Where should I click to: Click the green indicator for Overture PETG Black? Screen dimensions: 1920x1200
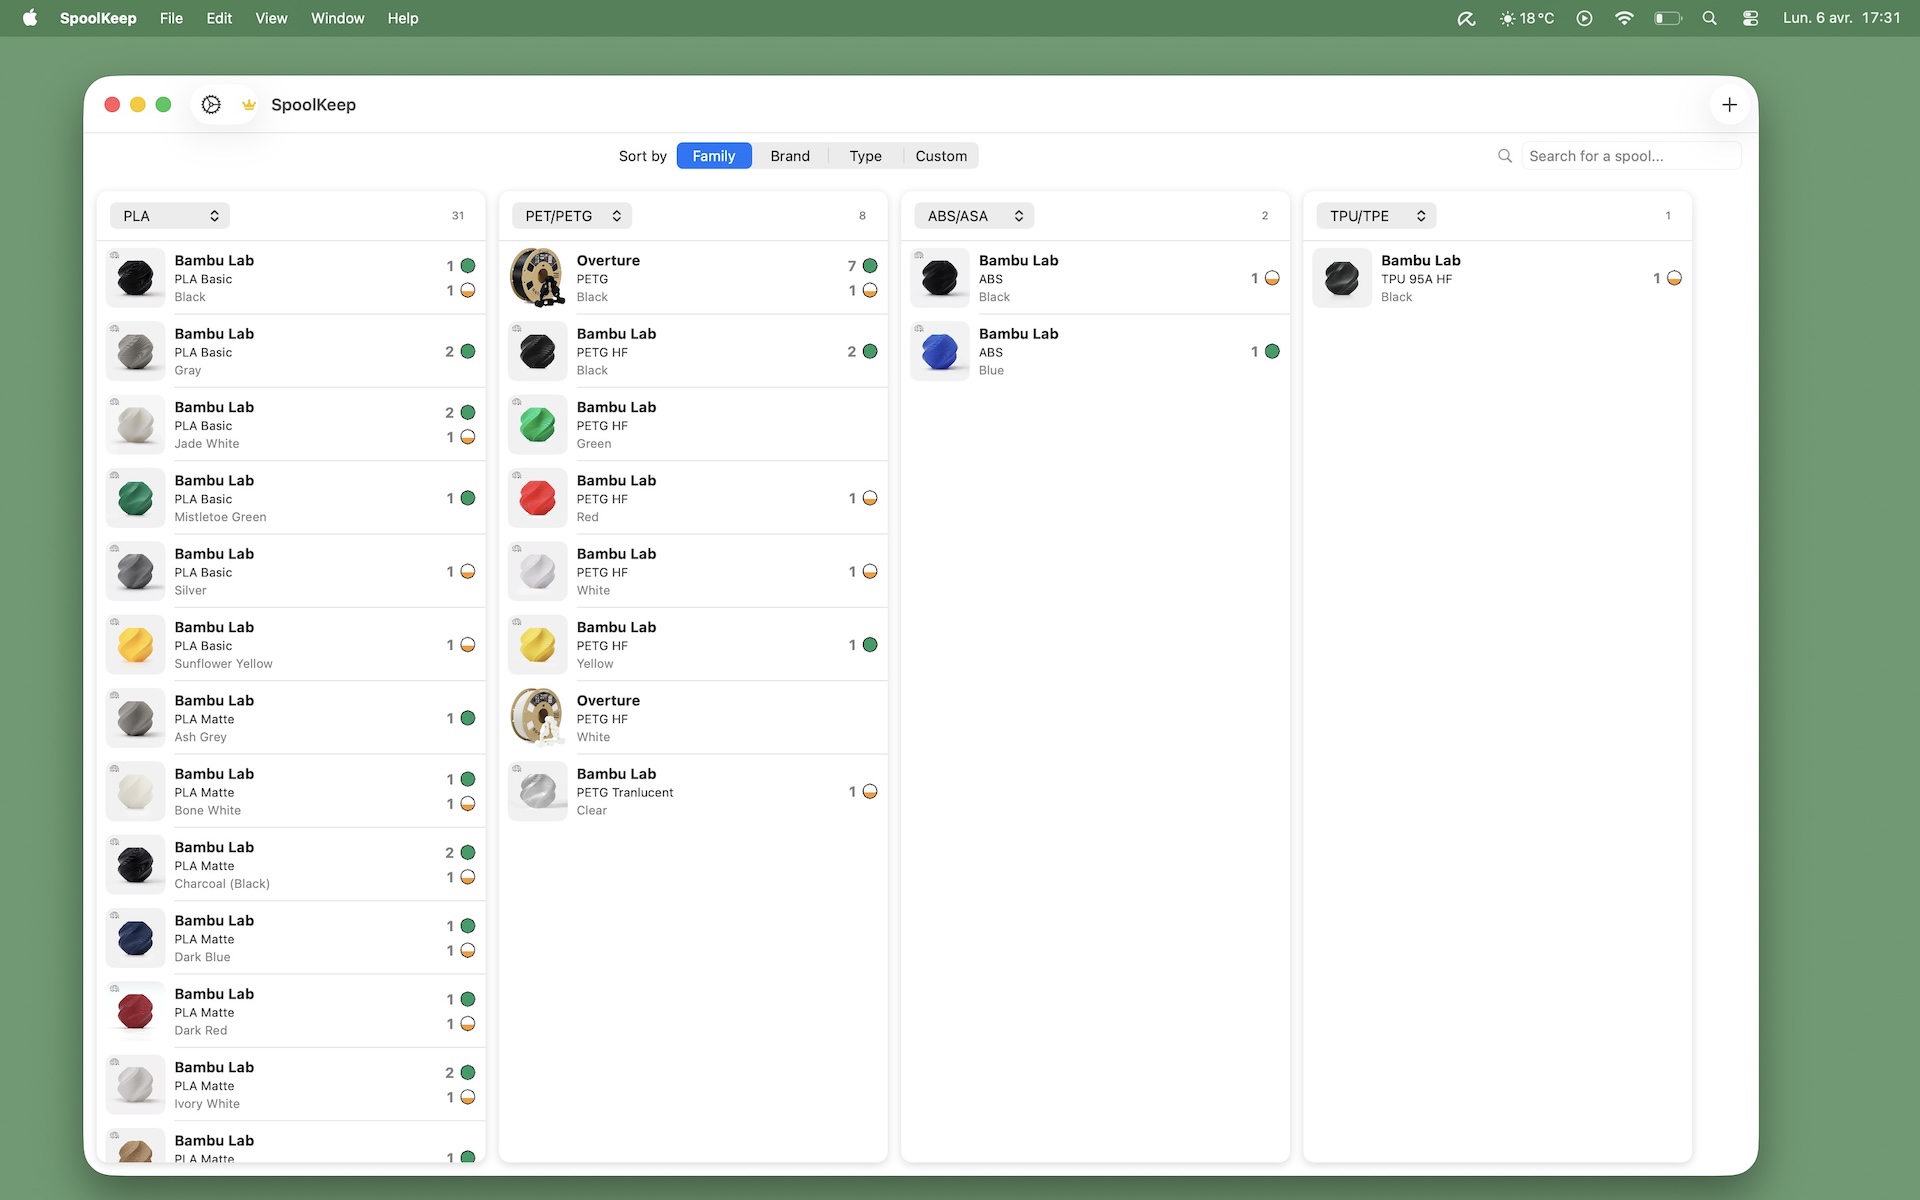[870, 266]
